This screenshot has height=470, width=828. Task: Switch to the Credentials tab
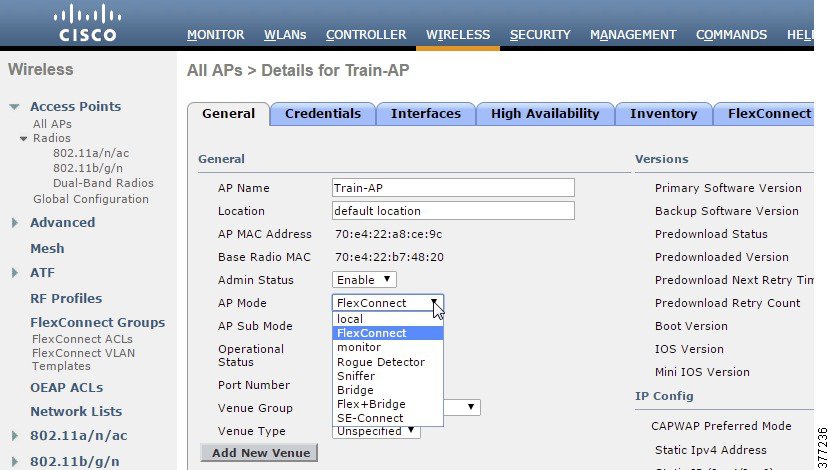(x=323, y=114)
